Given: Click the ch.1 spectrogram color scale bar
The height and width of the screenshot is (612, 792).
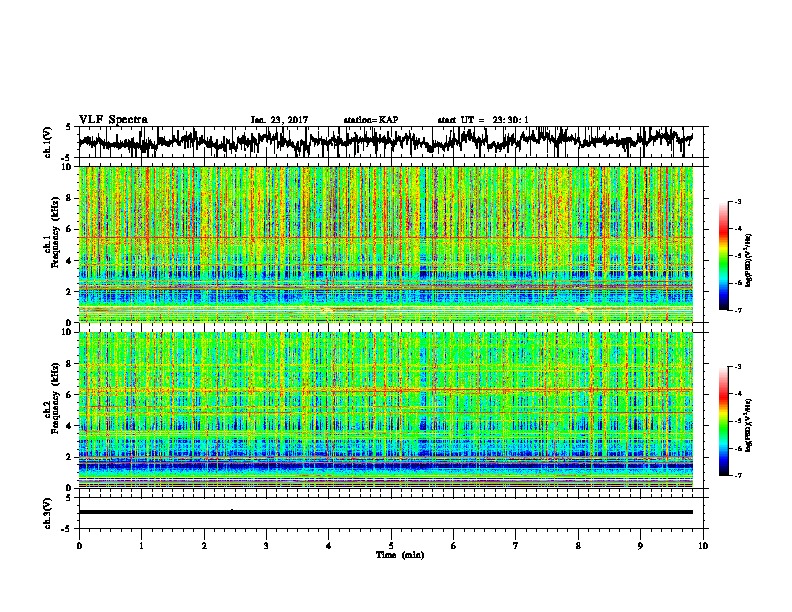Looking at the screenshot, I should [x=724, y=256].
